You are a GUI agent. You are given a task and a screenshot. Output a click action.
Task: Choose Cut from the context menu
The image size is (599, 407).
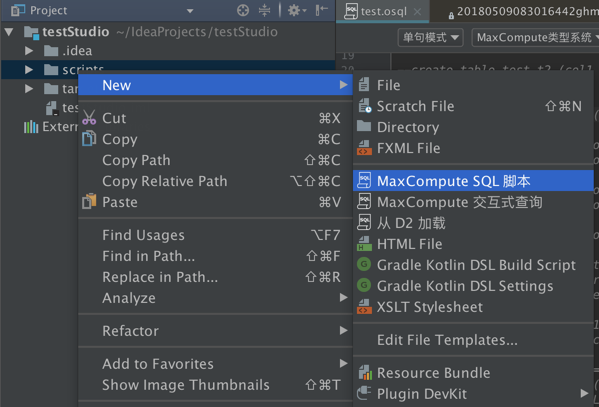coord(215,118)
